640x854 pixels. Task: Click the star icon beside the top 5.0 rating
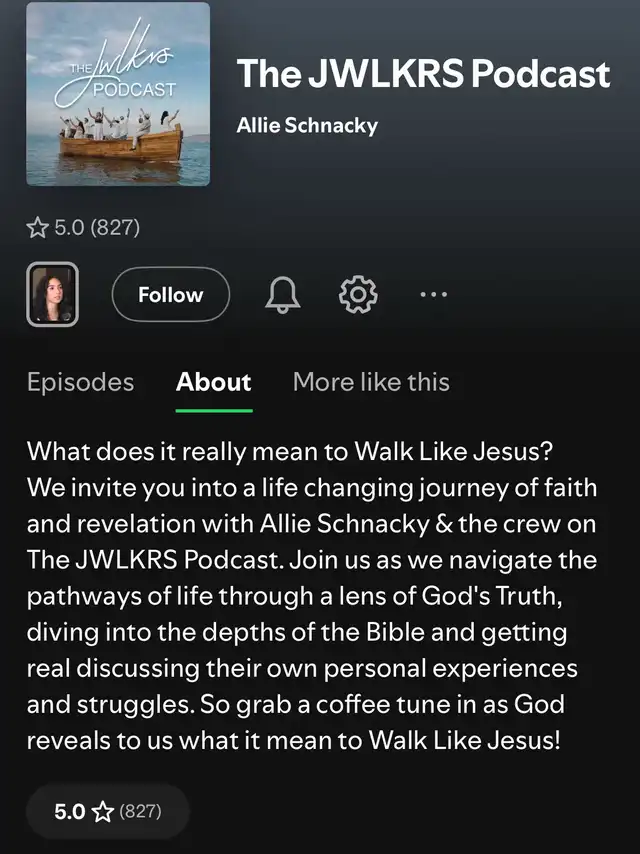pyautogui.click(x=37, y=228)
